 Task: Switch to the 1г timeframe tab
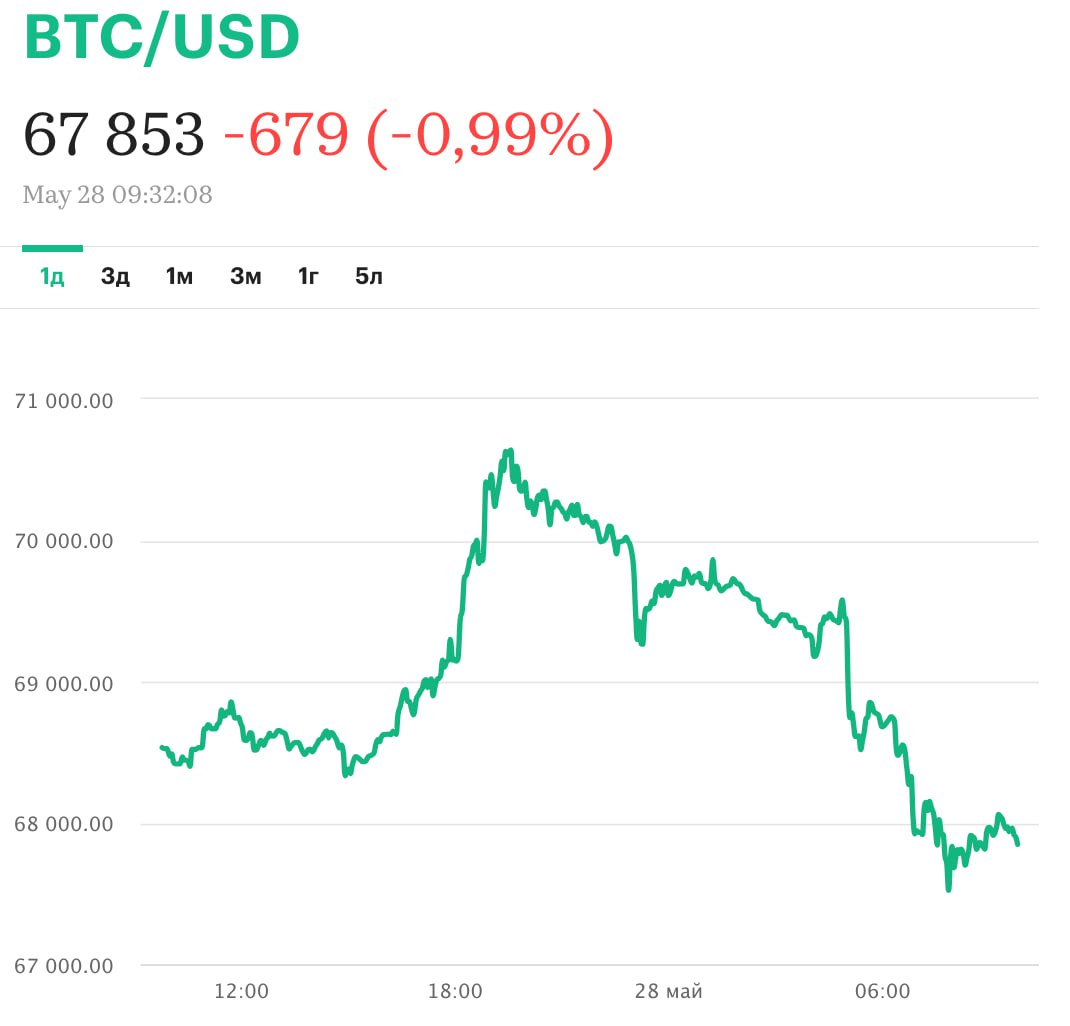coord(308,277)
